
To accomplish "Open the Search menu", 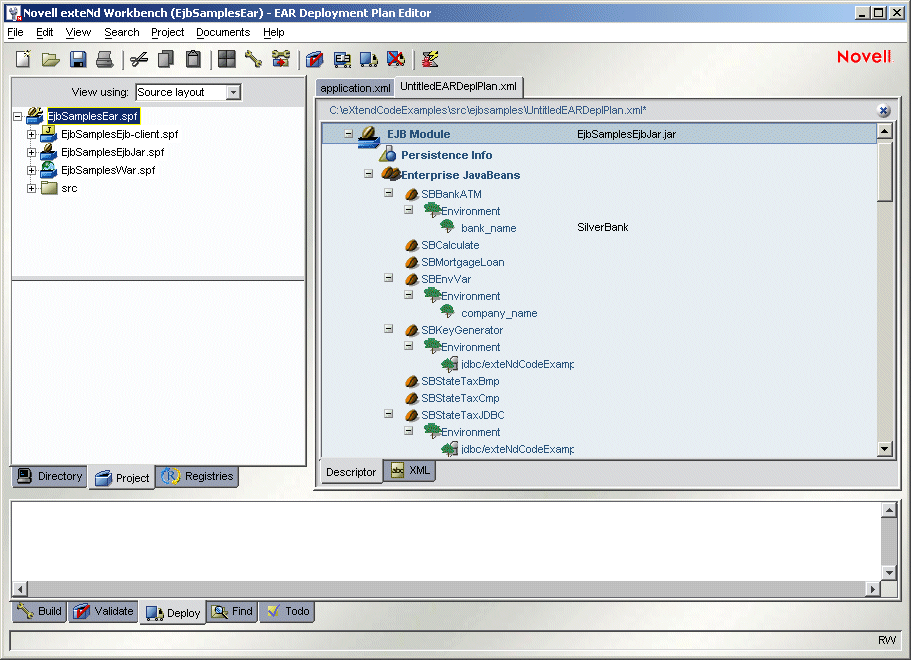I will (121, 33).
